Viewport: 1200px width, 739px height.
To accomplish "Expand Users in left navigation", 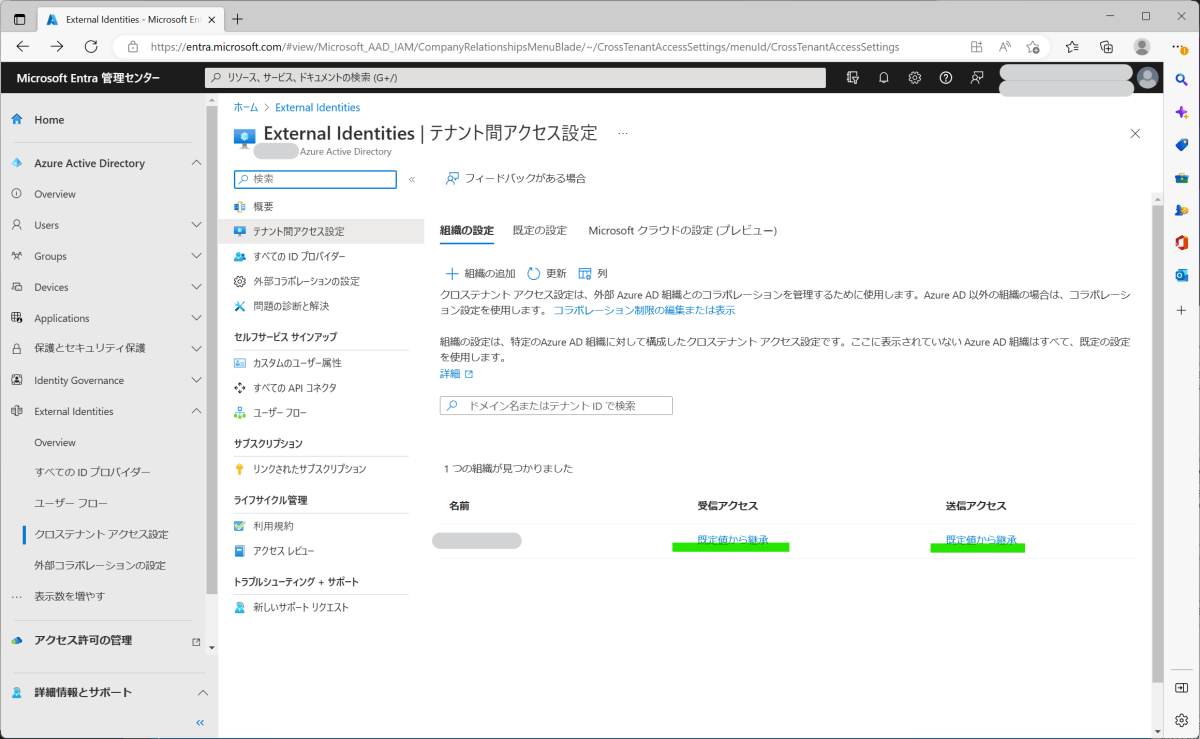I will tap(196, 225).
